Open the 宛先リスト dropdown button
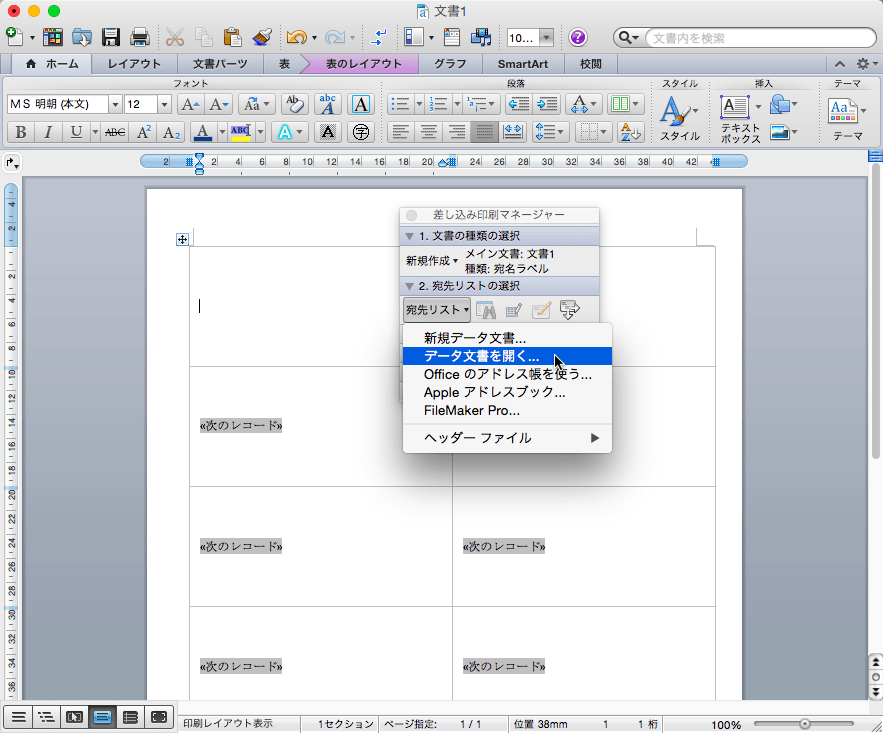Viewport: 883px width, 733px height. click(437, 310)
